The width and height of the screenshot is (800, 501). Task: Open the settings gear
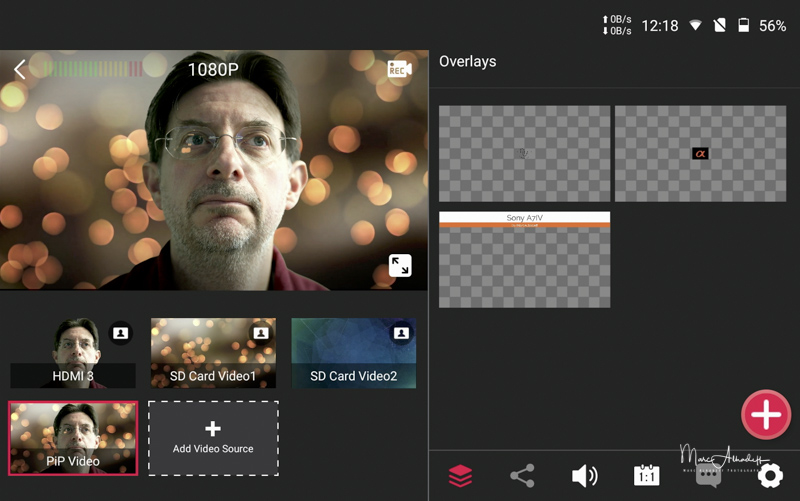tap(770, 476)
